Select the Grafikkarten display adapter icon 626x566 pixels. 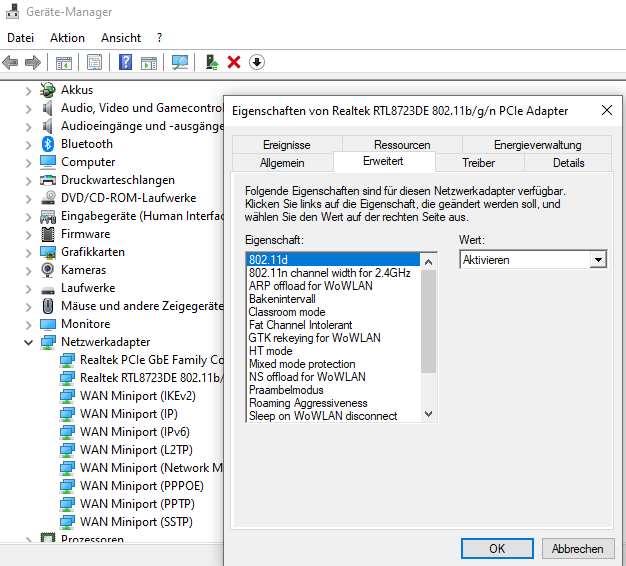coord(48,252)
